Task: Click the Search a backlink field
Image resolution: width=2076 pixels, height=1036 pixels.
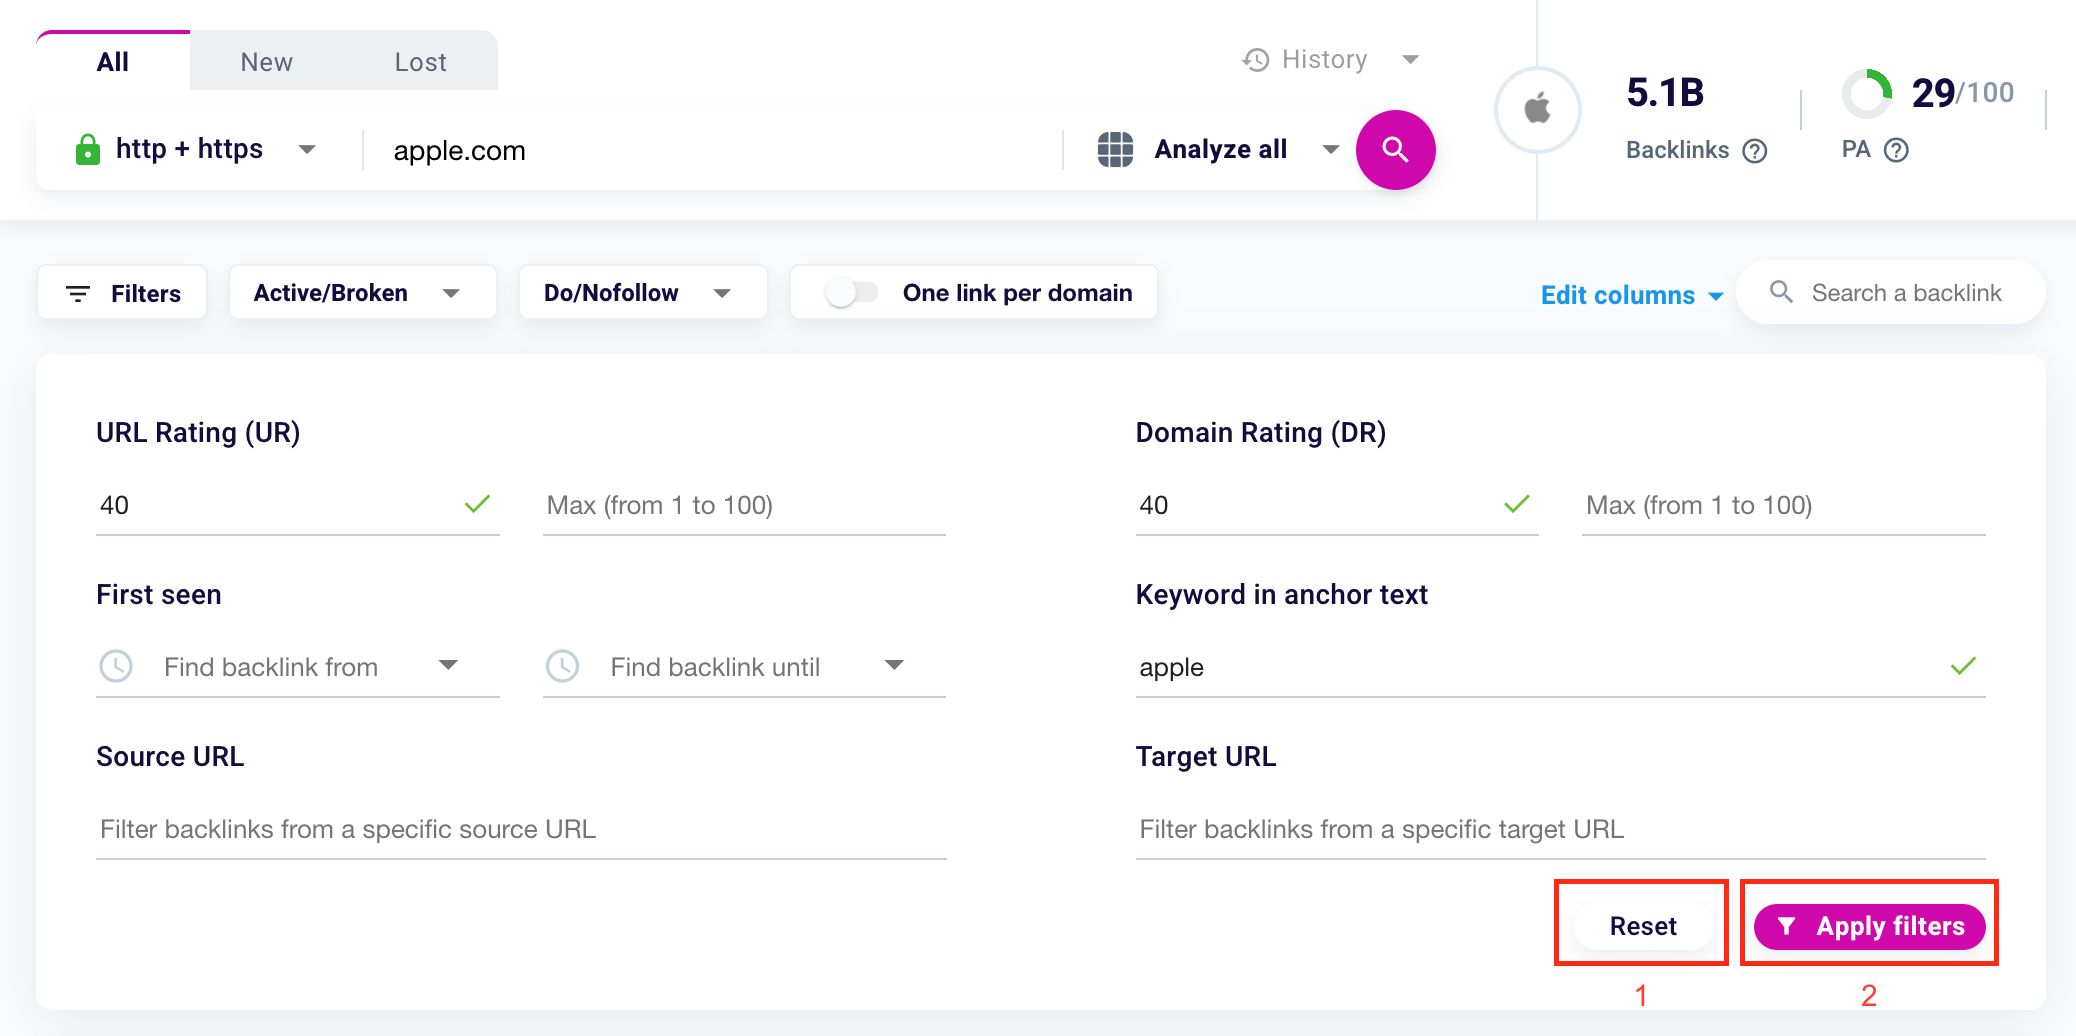Action: [1905, 293]
